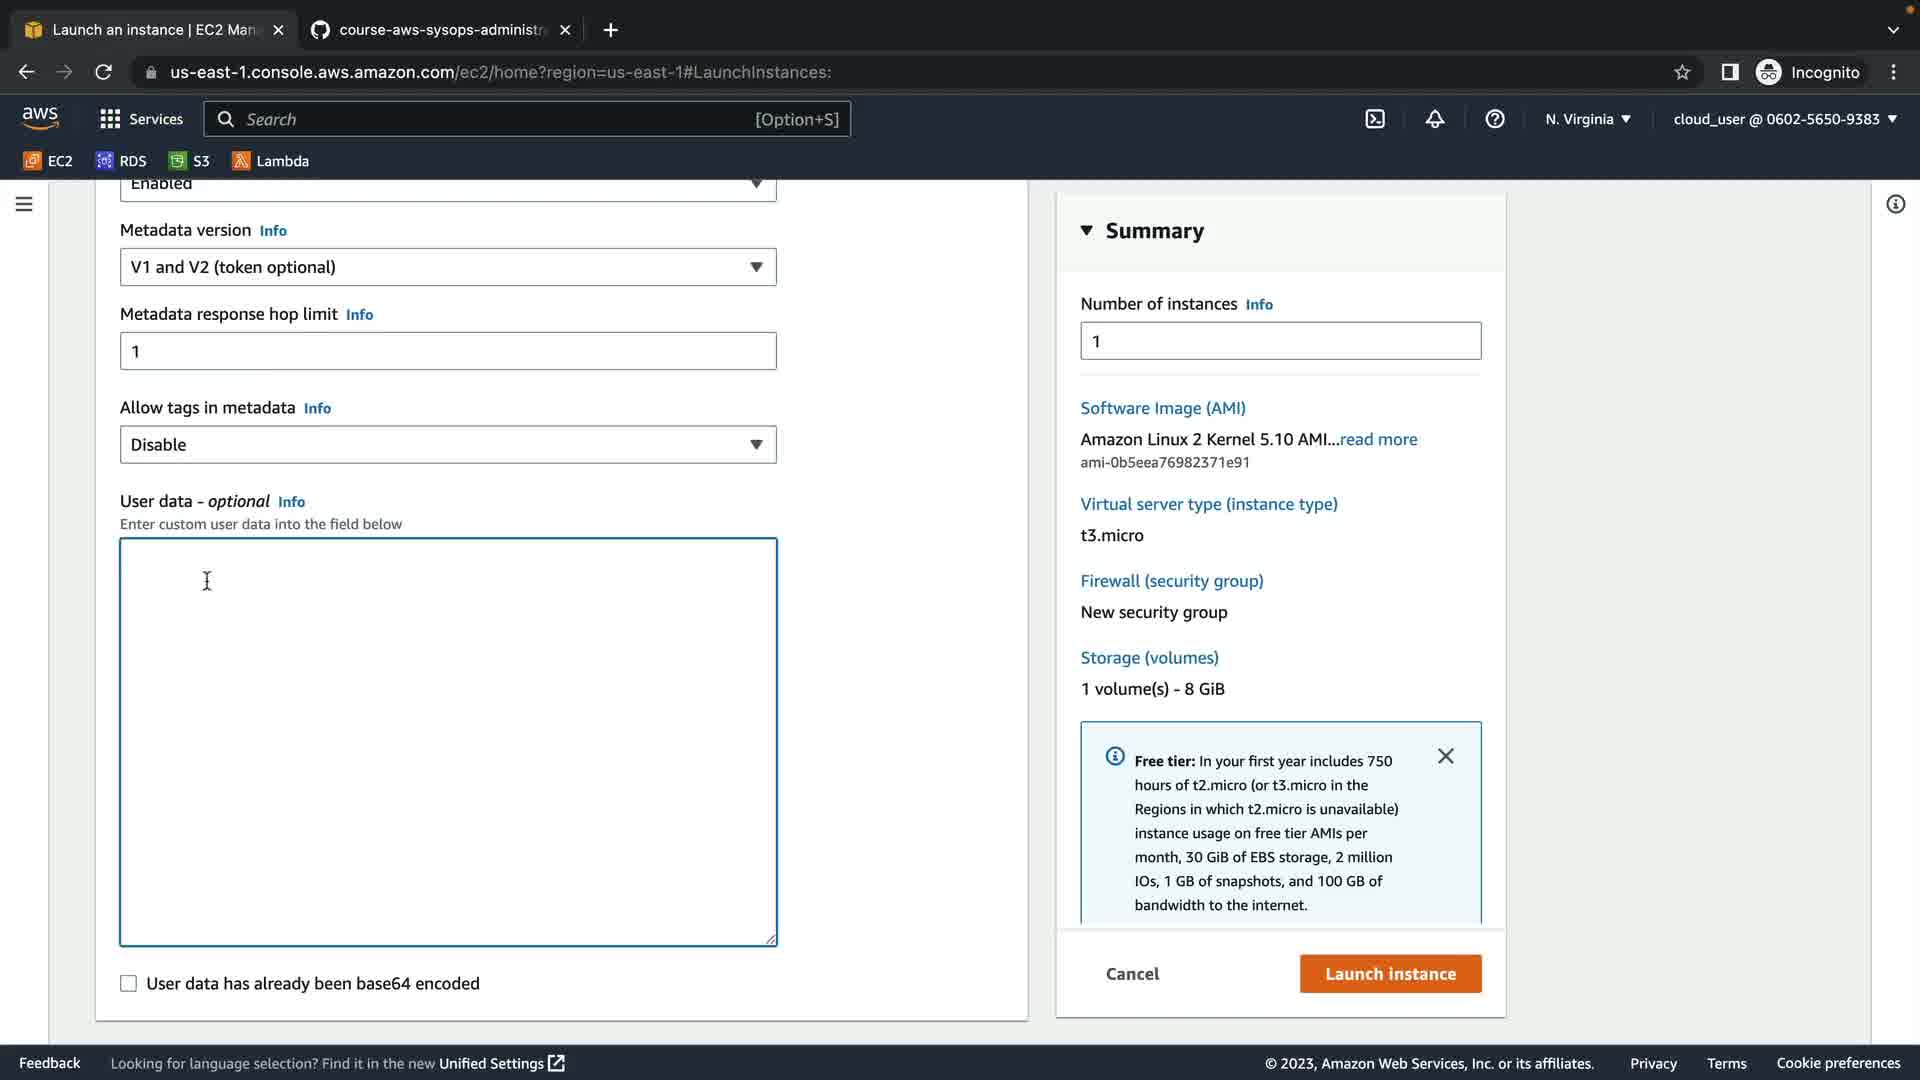Click the EC2 shortcut in favorites bar
The width and height of the screenshot is (1920, 1080).
tap(48, 161)
